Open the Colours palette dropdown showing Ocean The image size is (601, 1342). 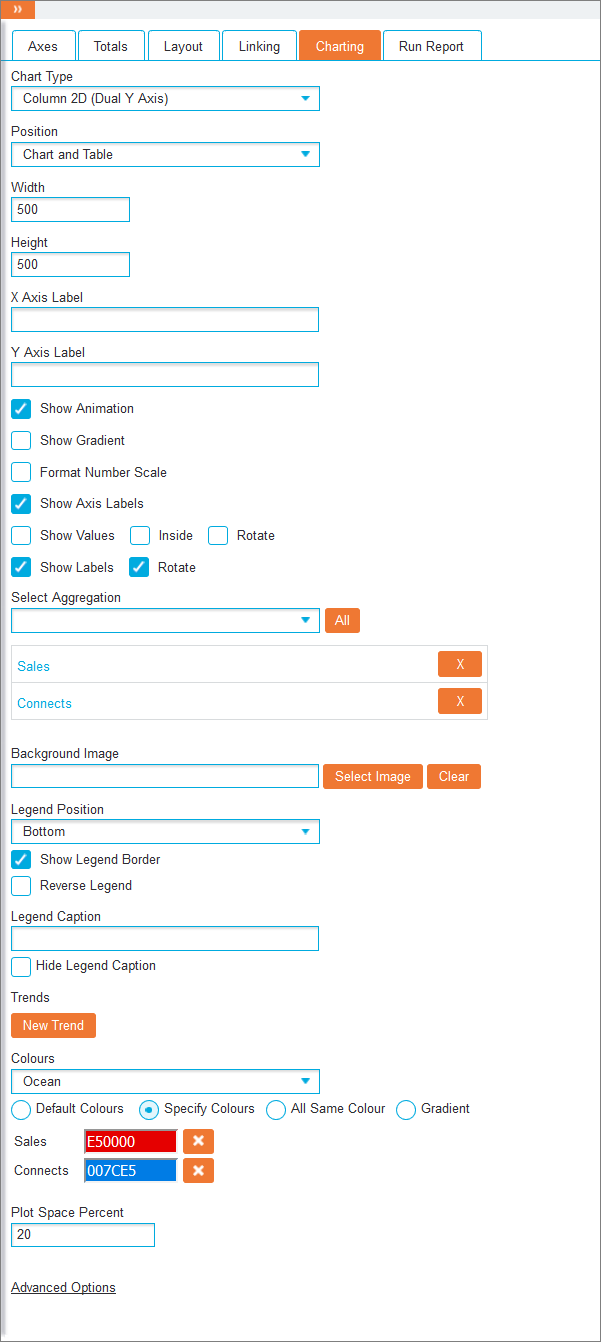point(165,1082)
